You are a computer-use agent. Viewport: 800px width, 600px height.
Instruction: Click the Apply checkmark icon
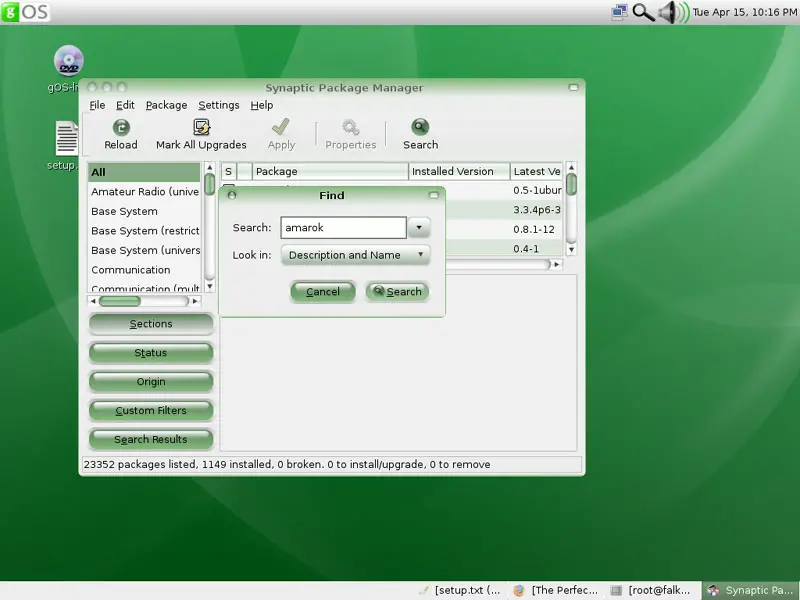point(281,128)
